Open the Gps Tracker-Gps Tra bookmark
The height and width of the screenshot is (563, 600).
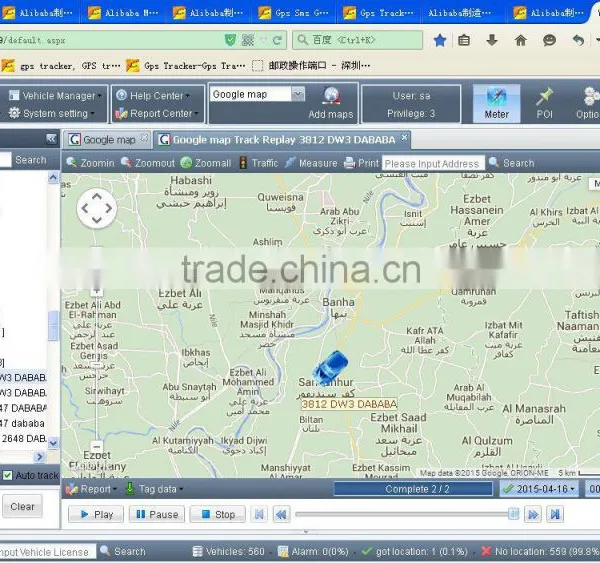coord(186,66)
